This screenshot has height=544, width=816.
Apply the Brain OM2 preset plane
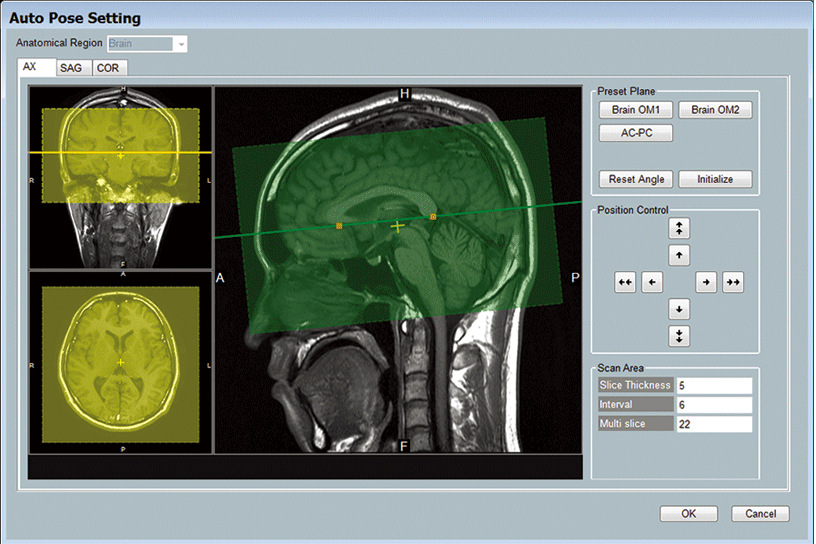click(x=714, y=110)
